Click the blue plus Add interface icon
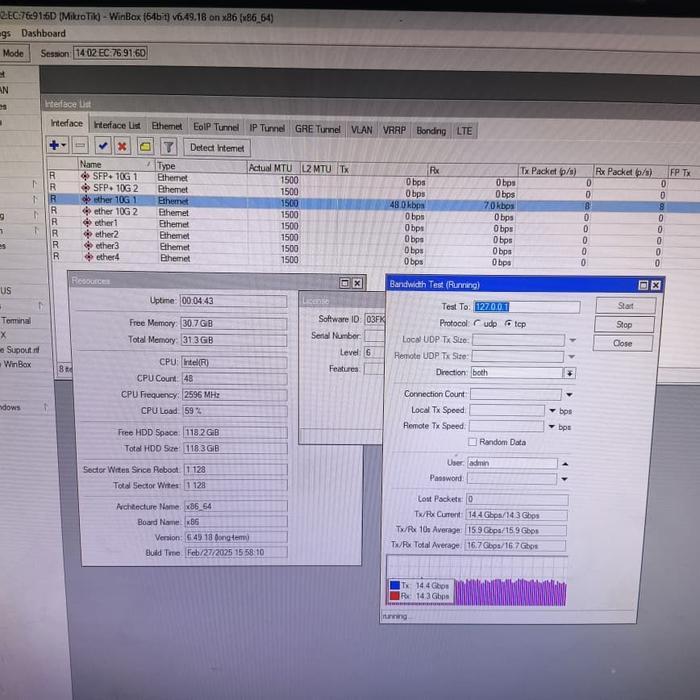This screenshot has width=700, height=700. coord(56,146)
